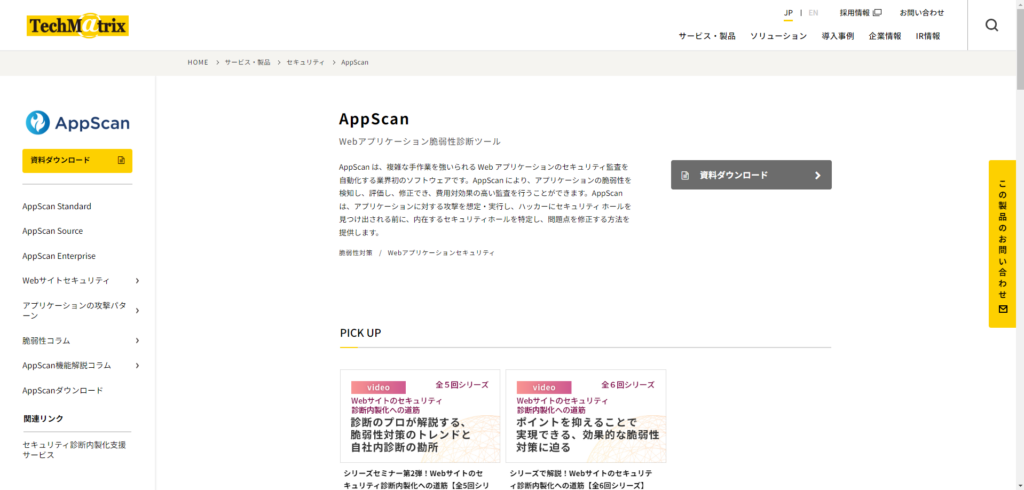The height and width of the screenshot is (490, 1024).
Task: Open ソリューション menu item
Action: click(x=778, y=36)
